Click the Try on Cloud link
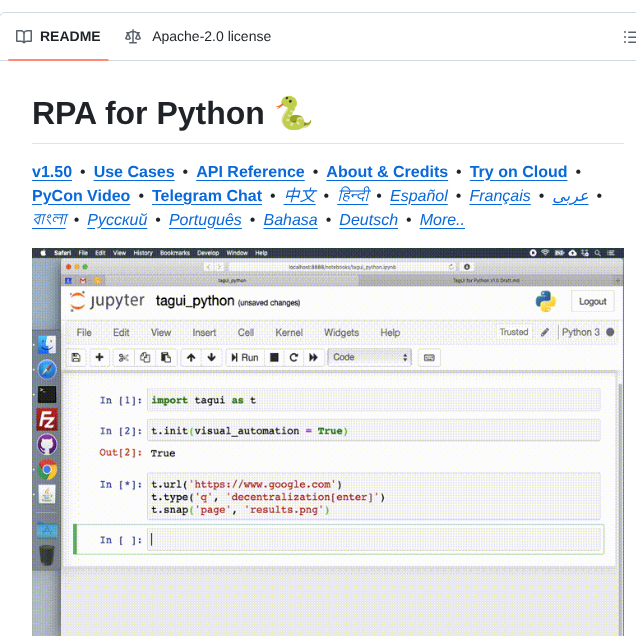The image size is (636, 636). (518, 172)
